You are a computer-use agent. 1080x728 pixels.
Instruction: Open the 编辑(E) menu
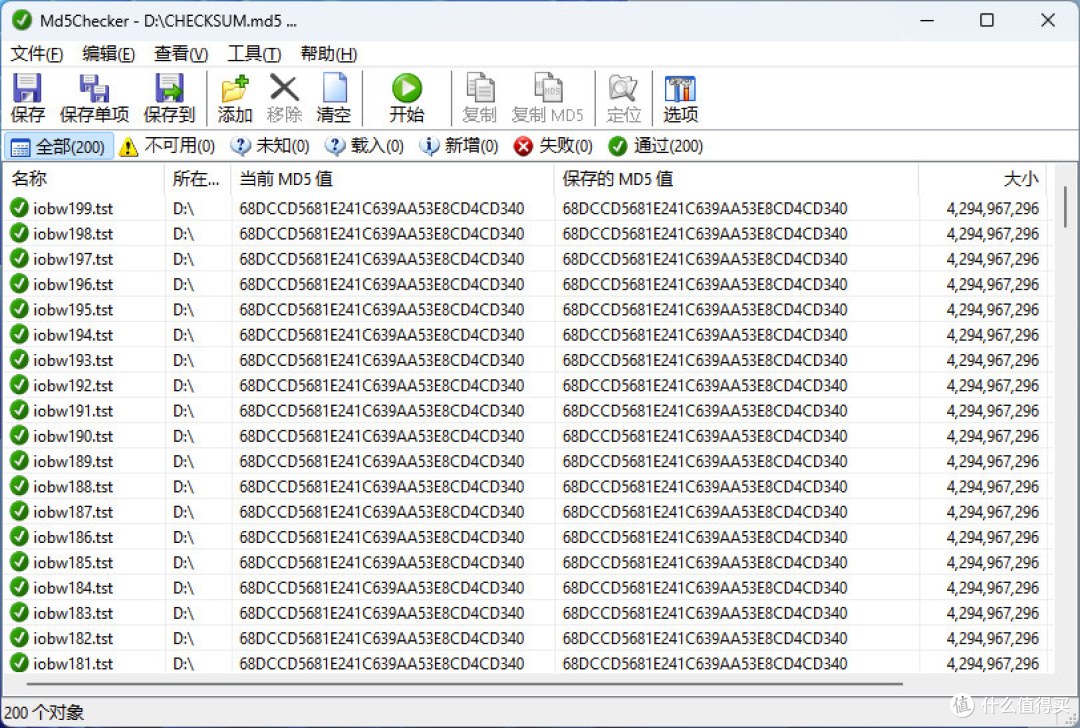[108, 54]
